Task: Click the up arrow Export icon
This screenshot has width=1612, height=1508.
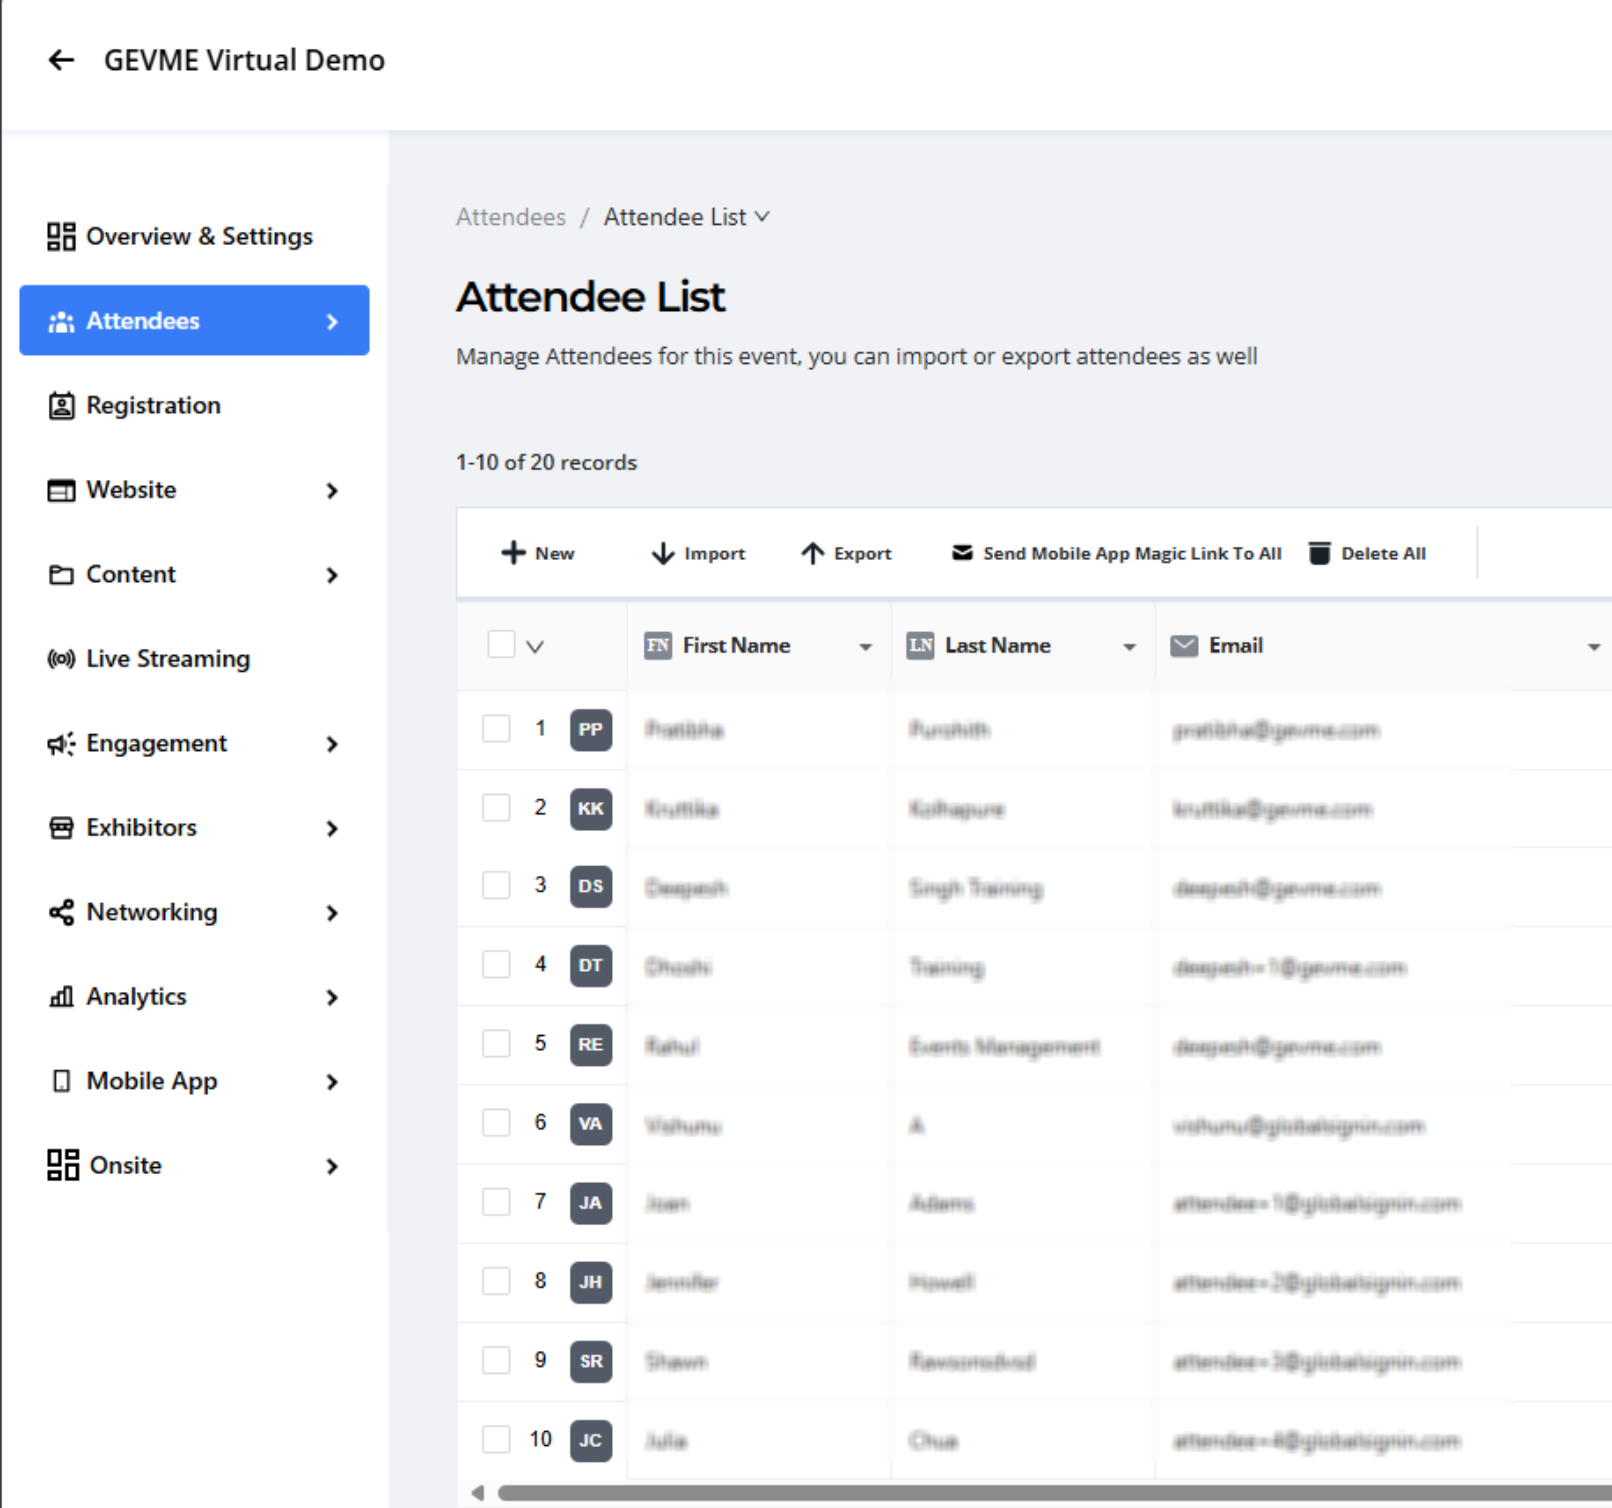Action: point(812,553)
